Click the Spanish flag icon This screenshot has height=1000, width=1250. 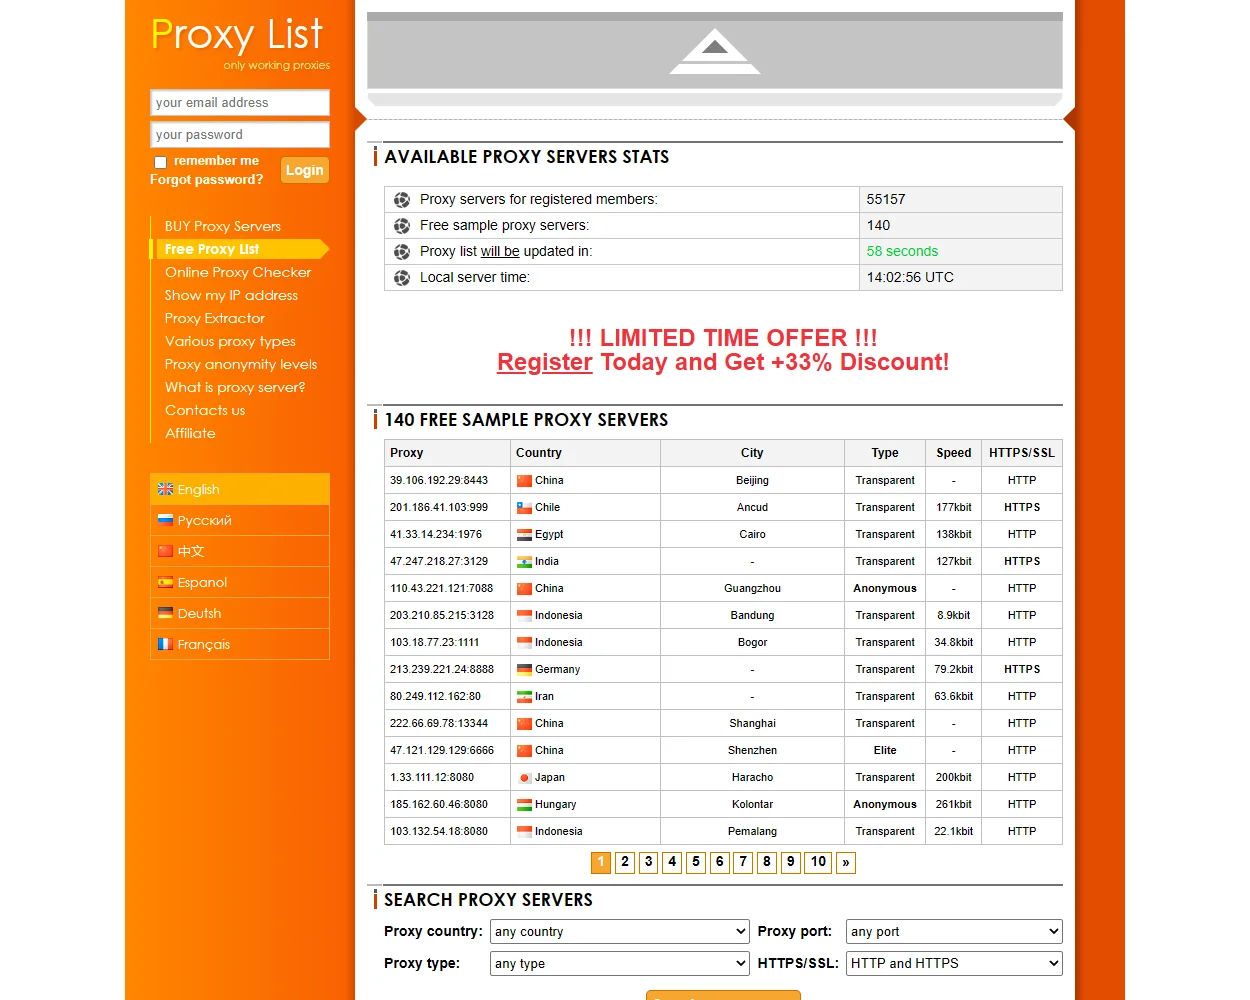point(166,582)
